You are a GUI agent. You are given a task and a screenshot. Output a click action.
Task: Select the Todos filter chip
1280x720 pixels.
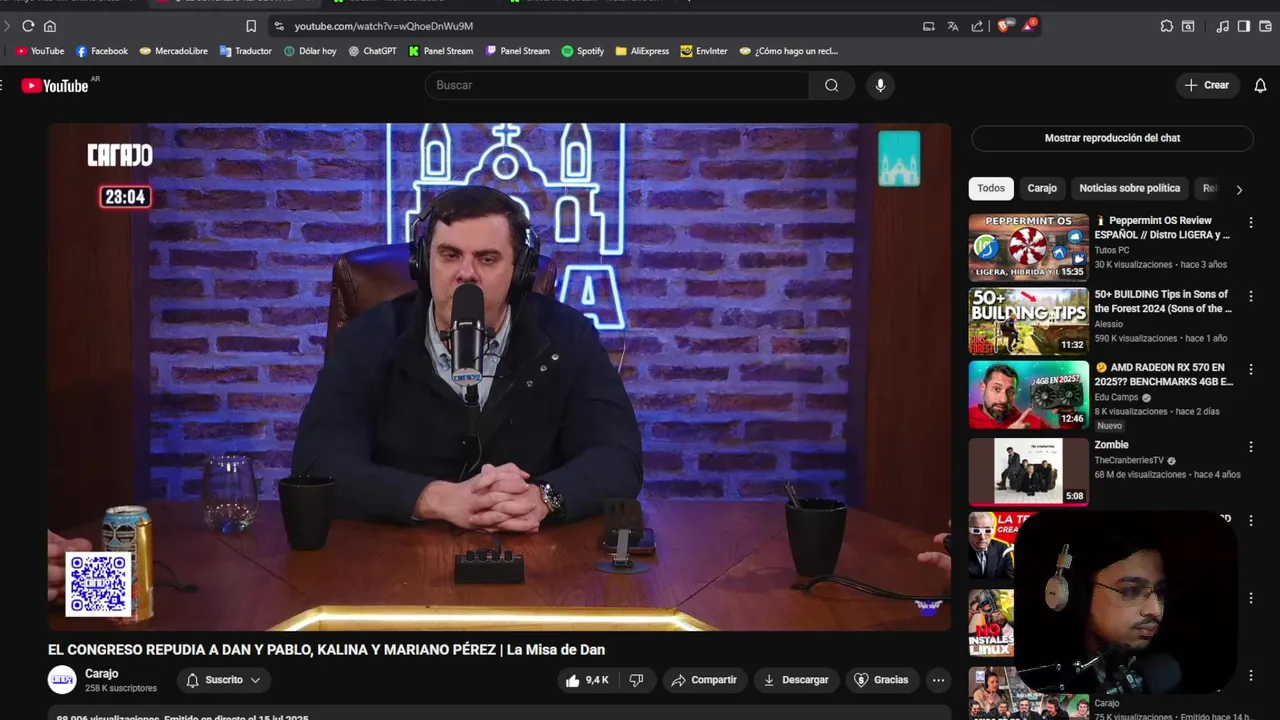click(991, 188)
